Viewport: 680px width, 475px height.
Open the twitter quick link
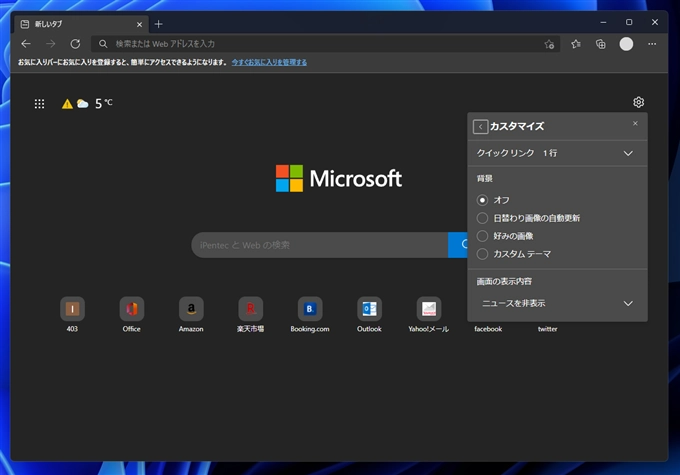[547, 329]
